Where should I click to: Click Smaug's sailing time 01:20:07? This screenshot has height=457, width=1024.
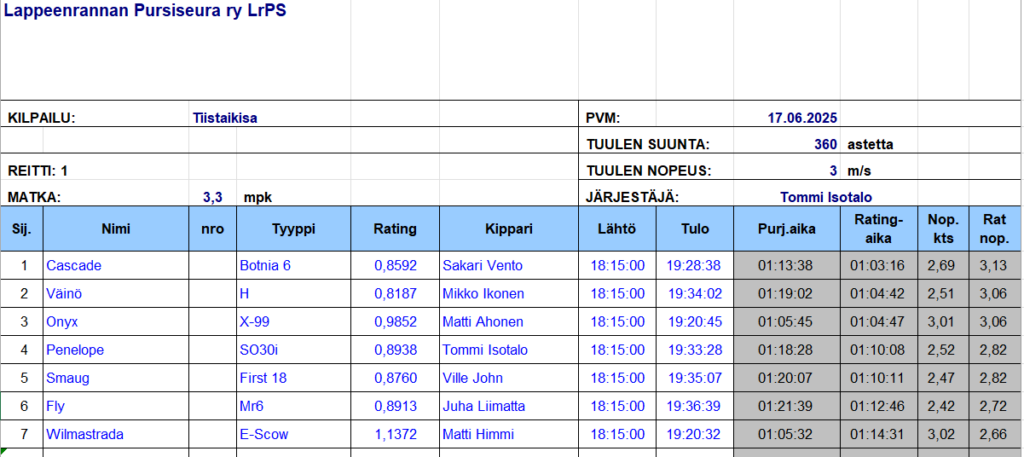[787, 378]
